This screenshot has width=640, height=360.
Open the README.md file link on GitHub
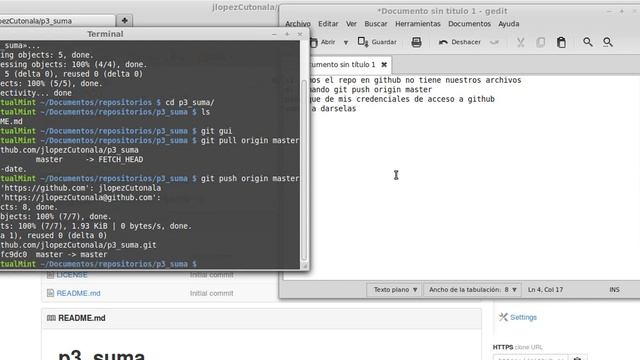click(x=78, y=293)
